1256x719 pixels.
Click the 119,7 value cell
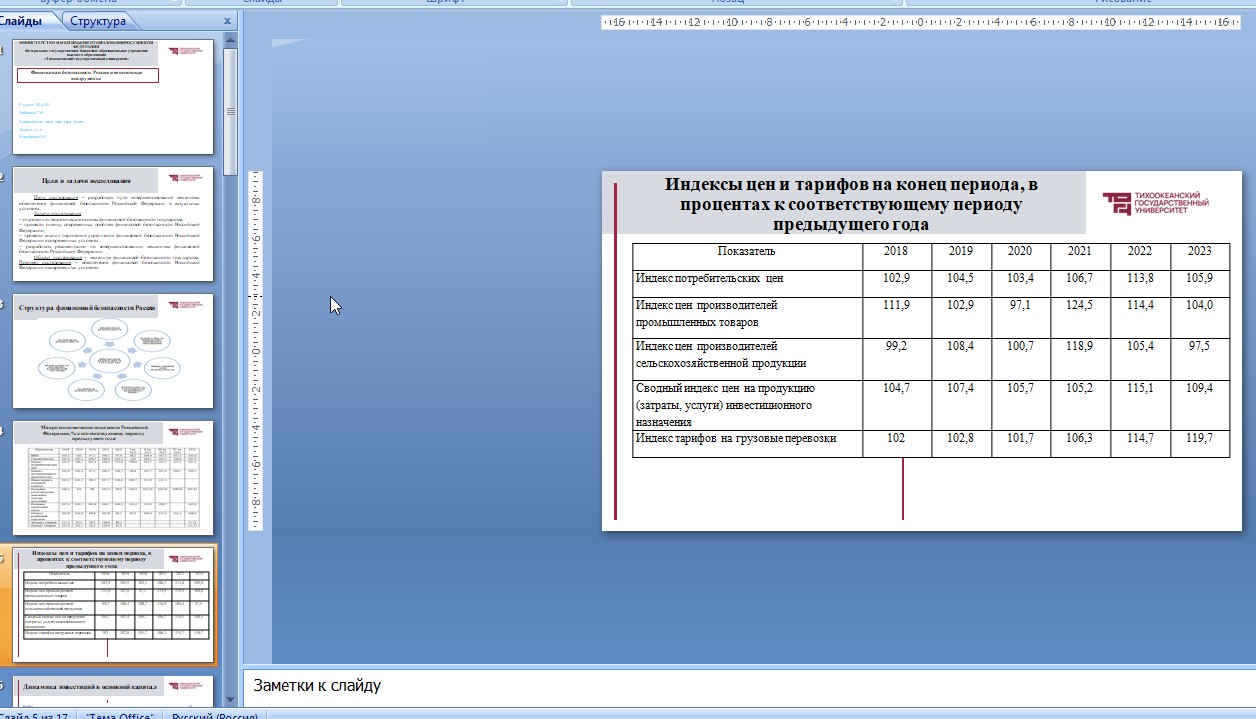(x=1199, y=443)
